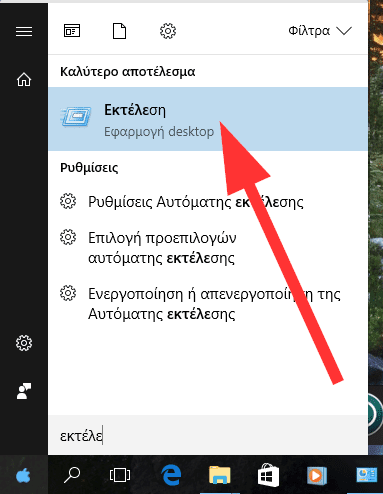
Task: Click the Εκτέλεση app icon
Action: pyautogui.click(x=76, y=117)
